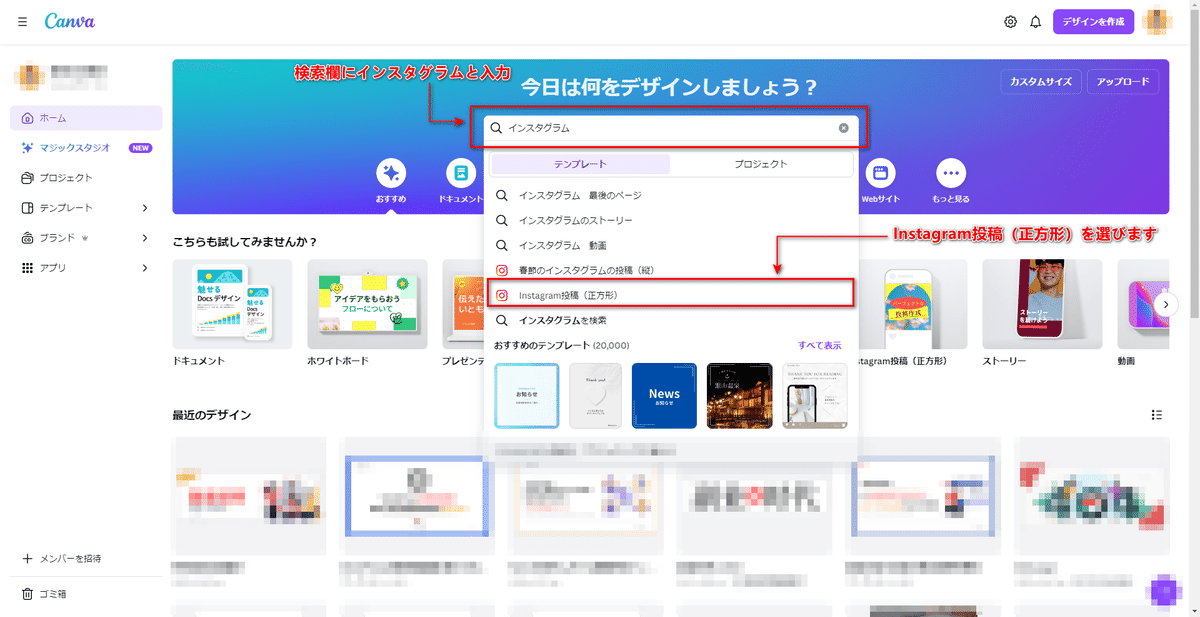
Task: Open ドキュメント card thumbnail
Action: [232, 304]
